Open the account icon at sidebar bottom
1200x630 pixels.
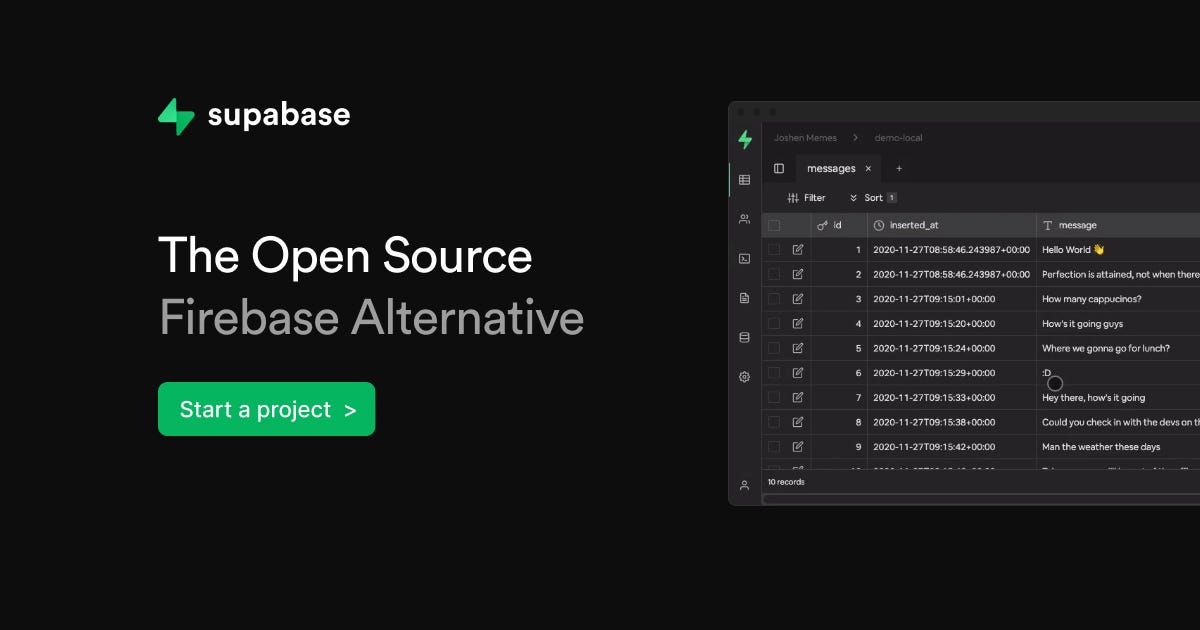click(744, 485)
